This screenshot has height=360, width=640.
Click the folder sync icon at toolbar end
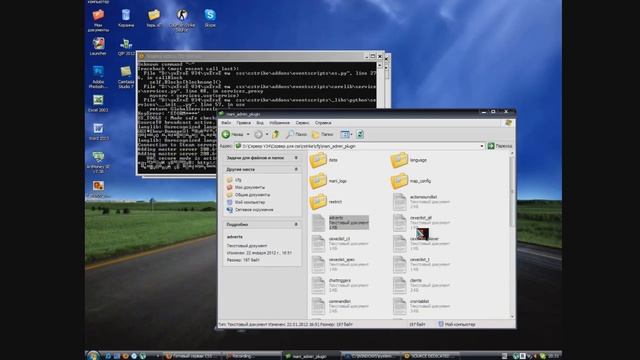pyautogui.click(x=360, y=134)
